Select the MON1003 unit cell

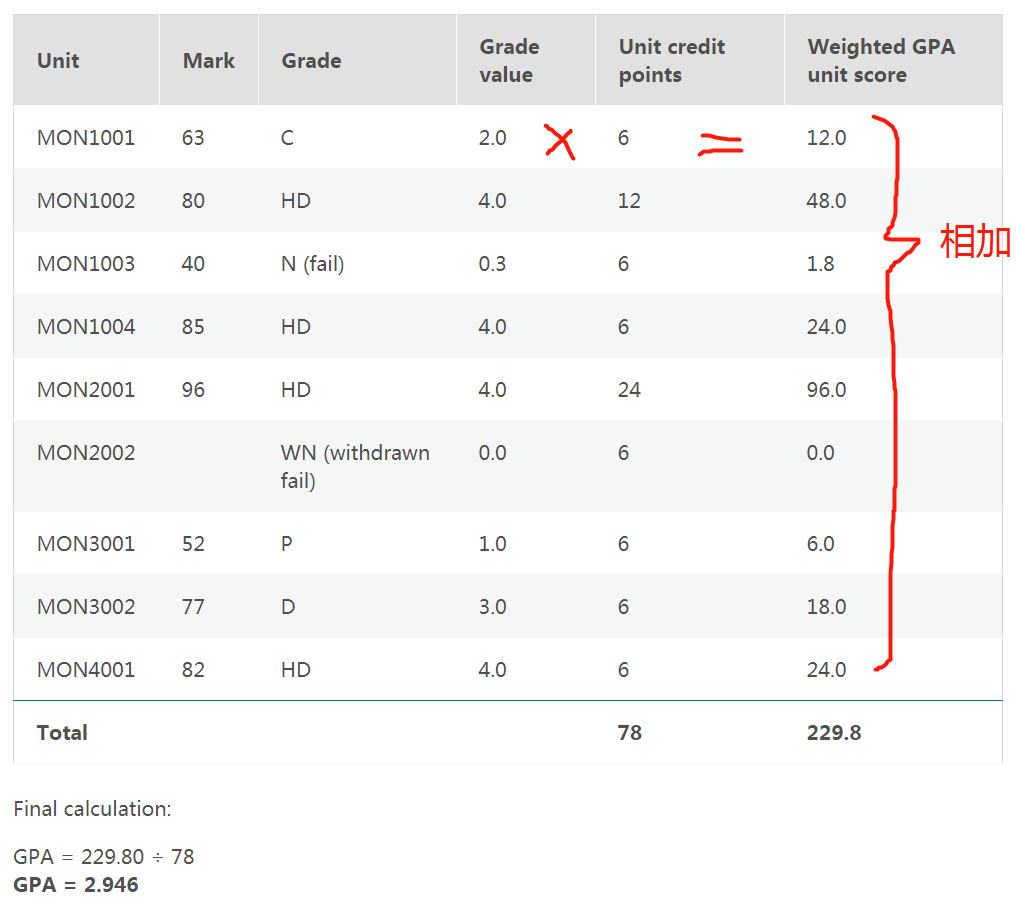coord(86,264)
